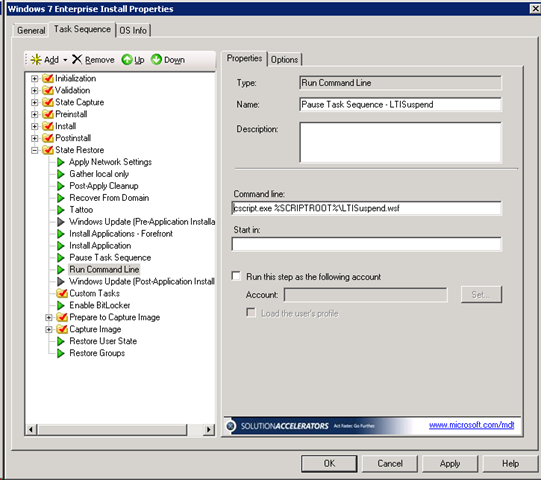Switch to the OS Info tab

point(133,30)
